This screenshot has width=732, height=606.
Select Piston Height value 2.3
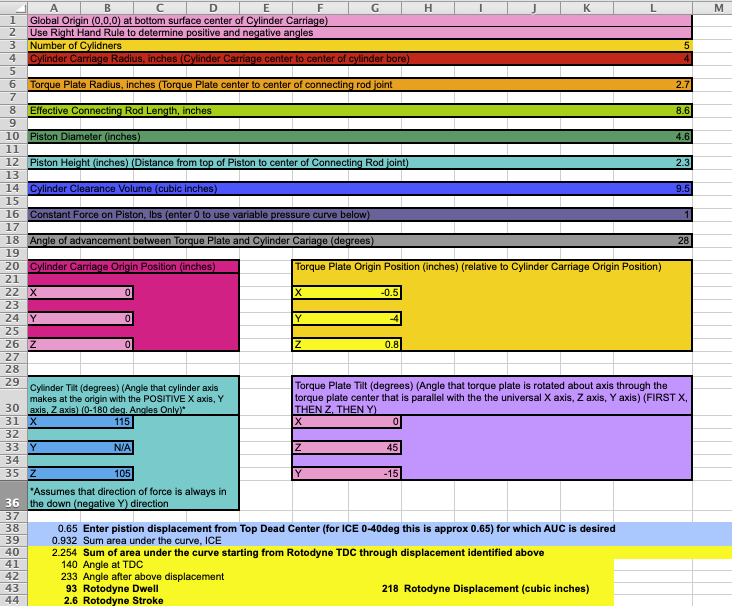pos(683,162)
